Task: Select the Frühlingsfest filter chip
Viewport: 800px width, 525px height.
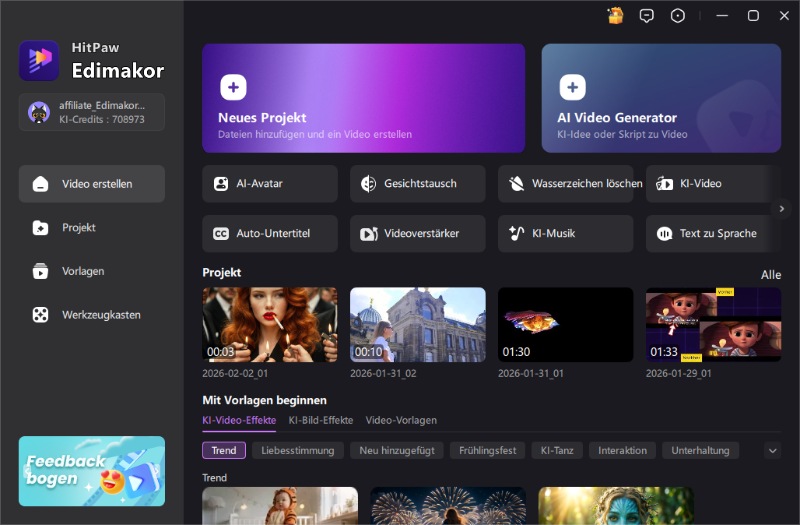Action: coord(487,451)
